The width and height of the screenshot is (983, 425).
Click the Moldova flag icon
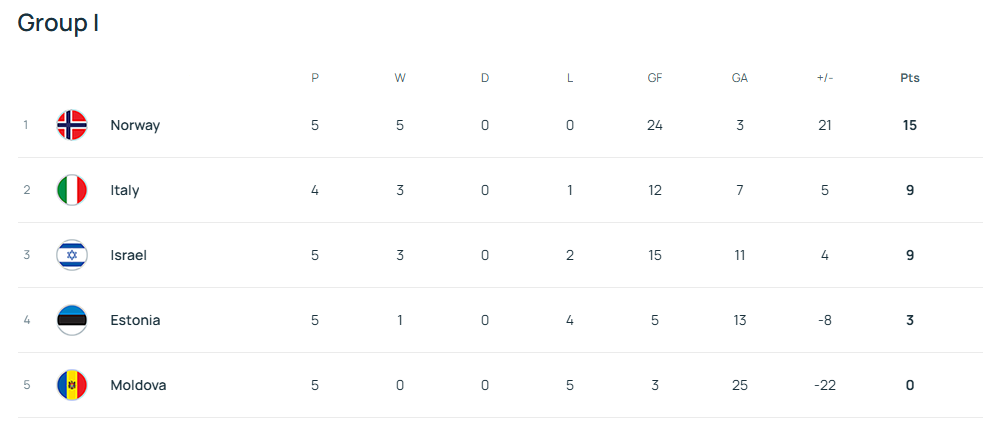click(x=72, y=385)
